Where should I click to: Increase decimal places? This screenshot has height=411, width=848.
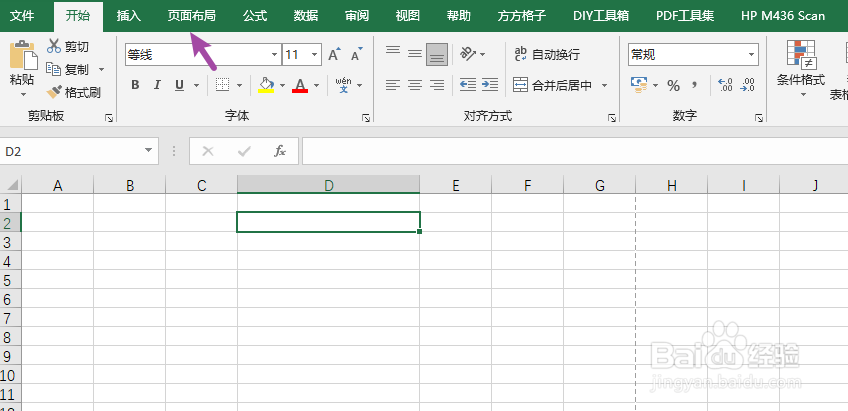point(725,85)
